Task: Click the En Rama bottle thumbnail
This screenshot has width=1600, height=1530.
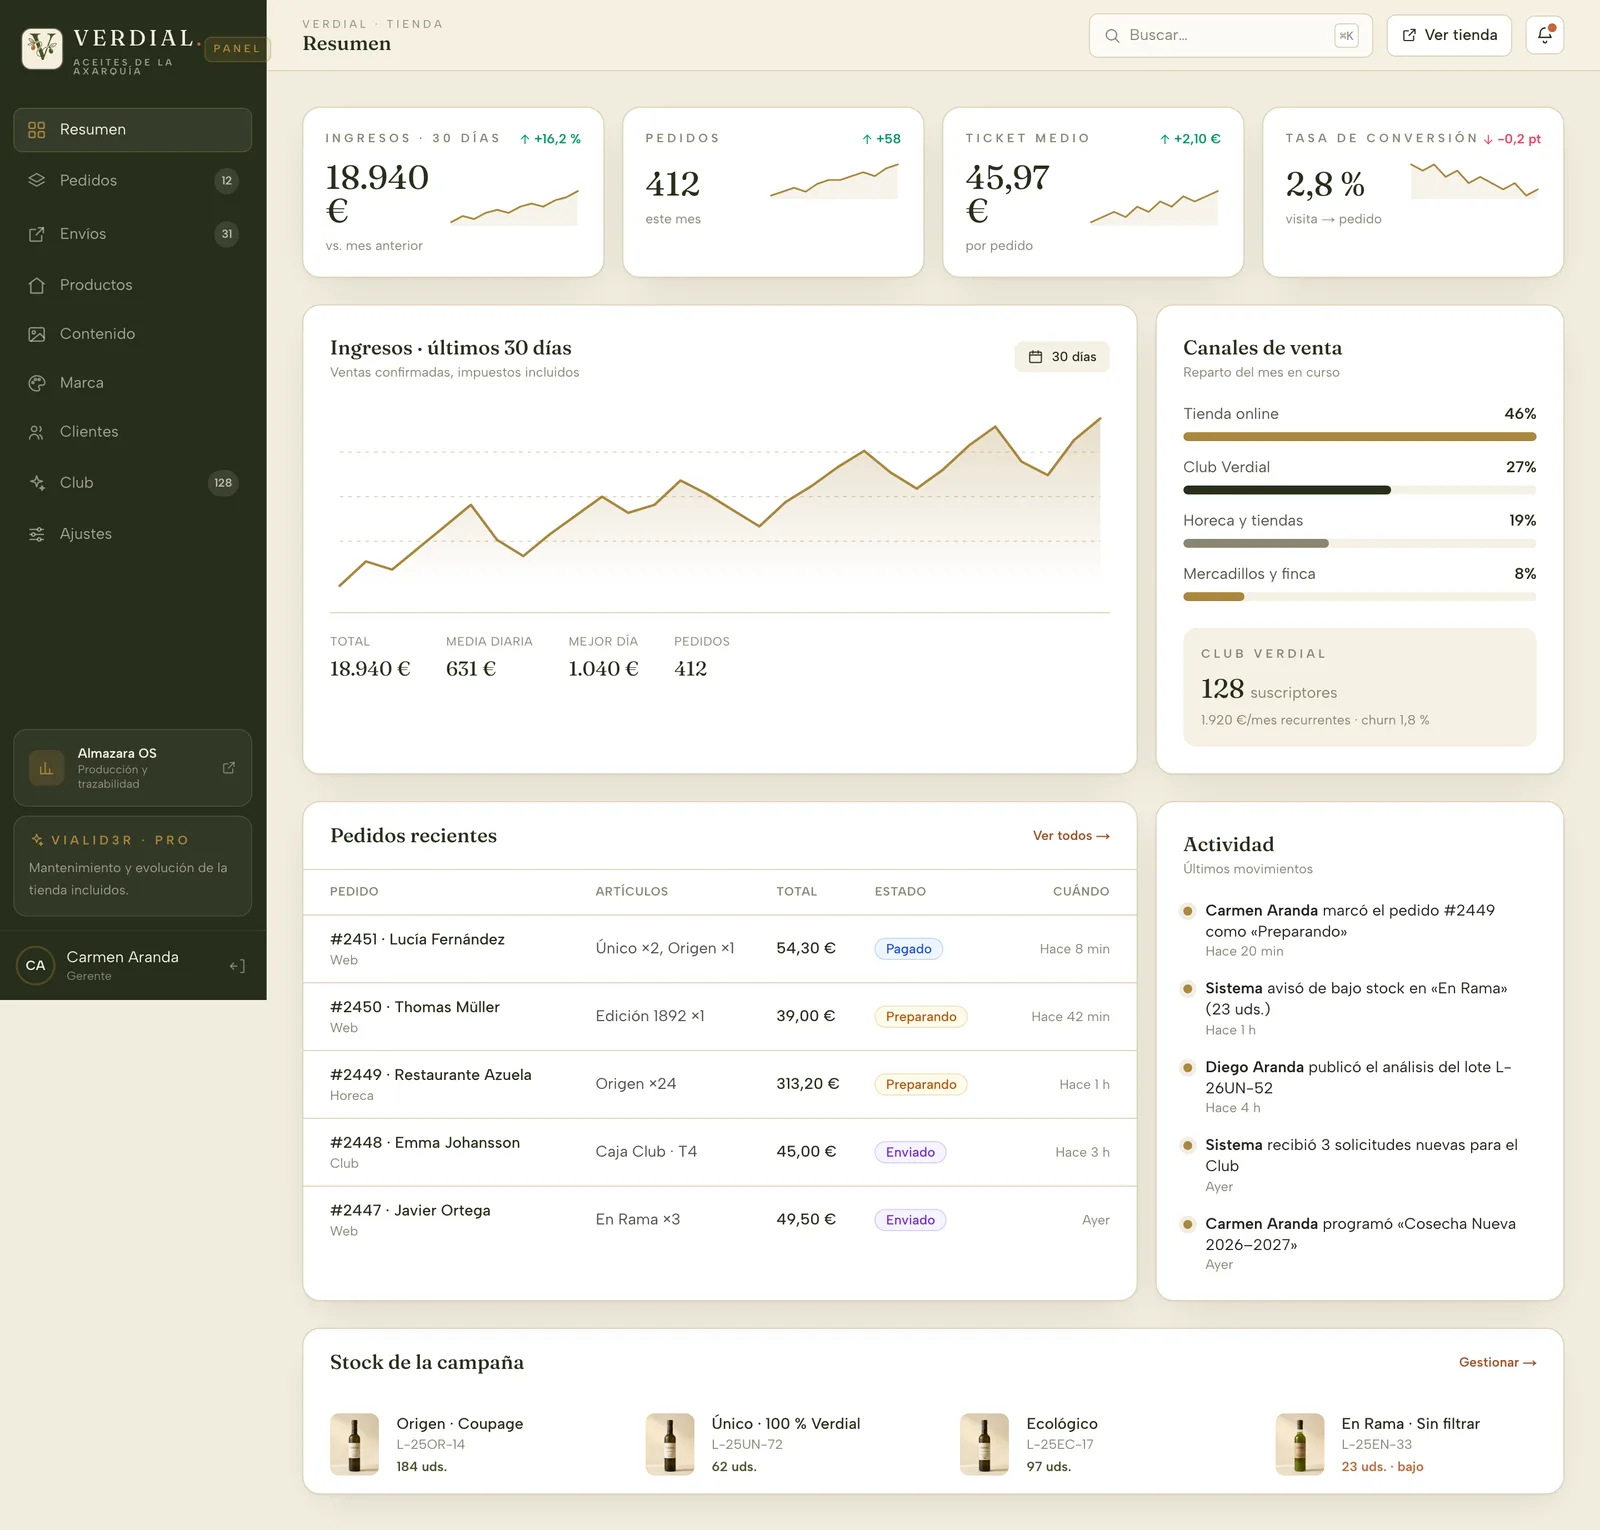Action: coord(1300,1444)
